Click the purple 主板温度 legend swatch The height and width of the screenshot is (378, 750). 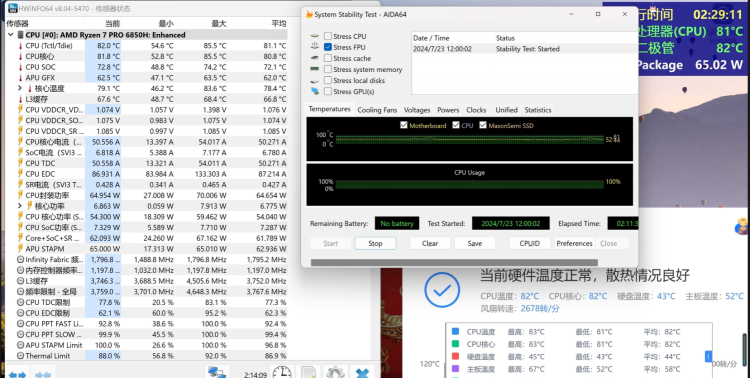(455, 369)
